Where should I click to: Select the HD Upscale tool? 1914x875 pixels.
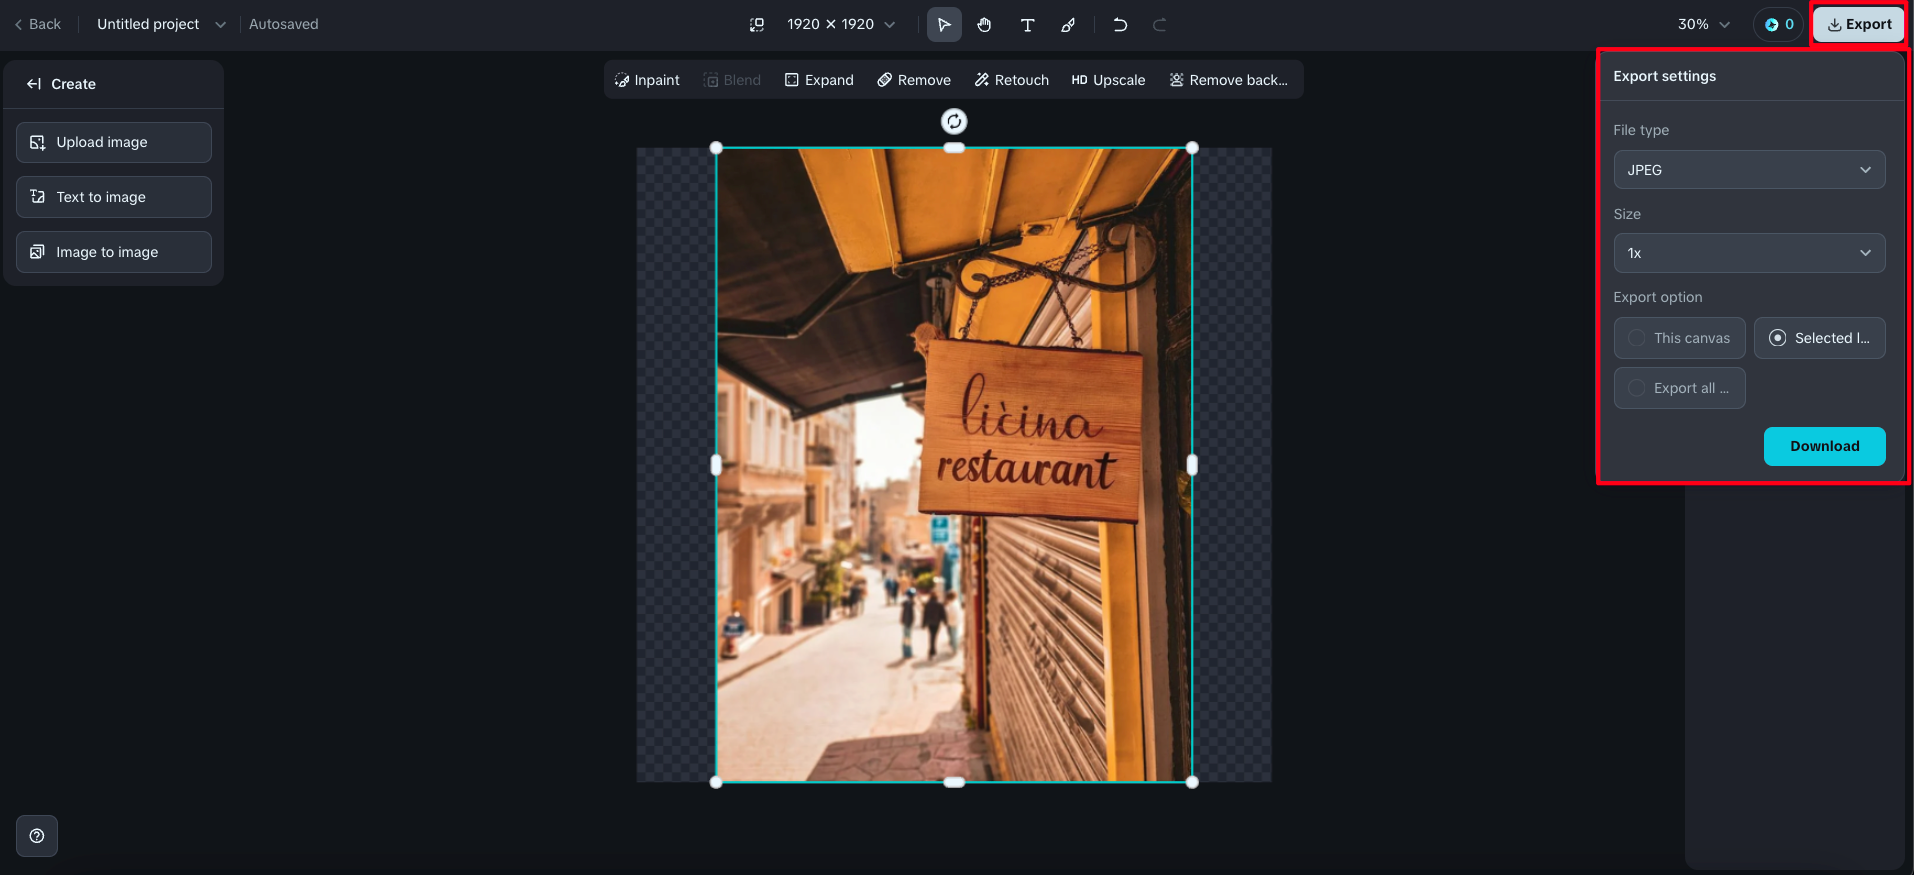click(x=1108, y=80)
